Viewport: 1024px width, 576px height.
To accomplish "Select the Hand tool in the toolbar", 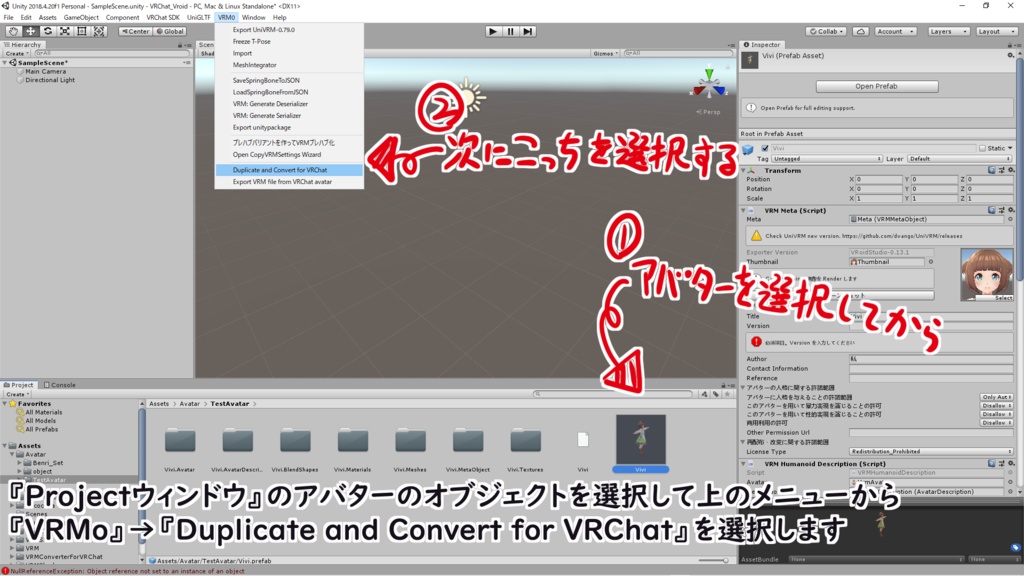I will point(14,31).
